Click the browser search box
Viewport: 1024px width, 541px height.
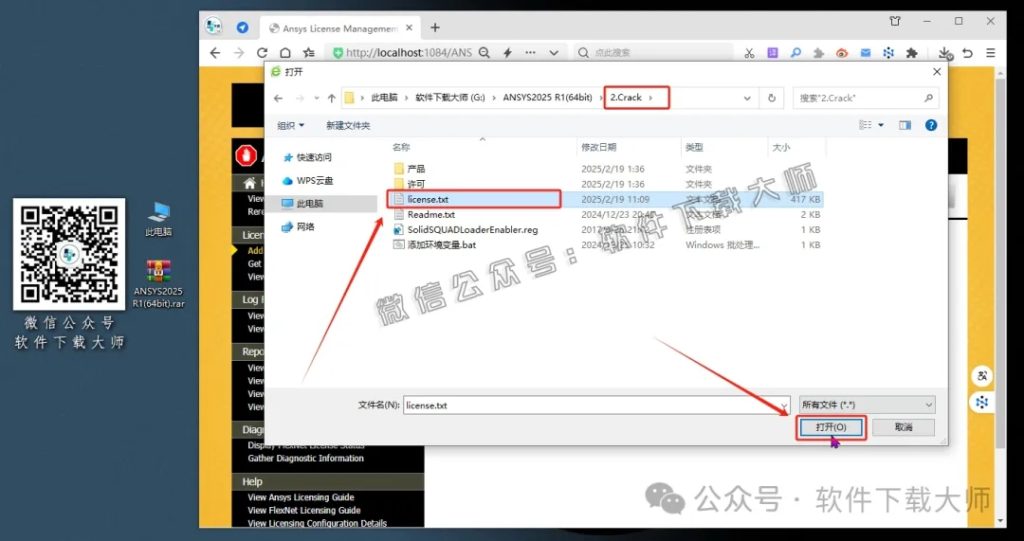pyautogui.click(x=653, y=53)
